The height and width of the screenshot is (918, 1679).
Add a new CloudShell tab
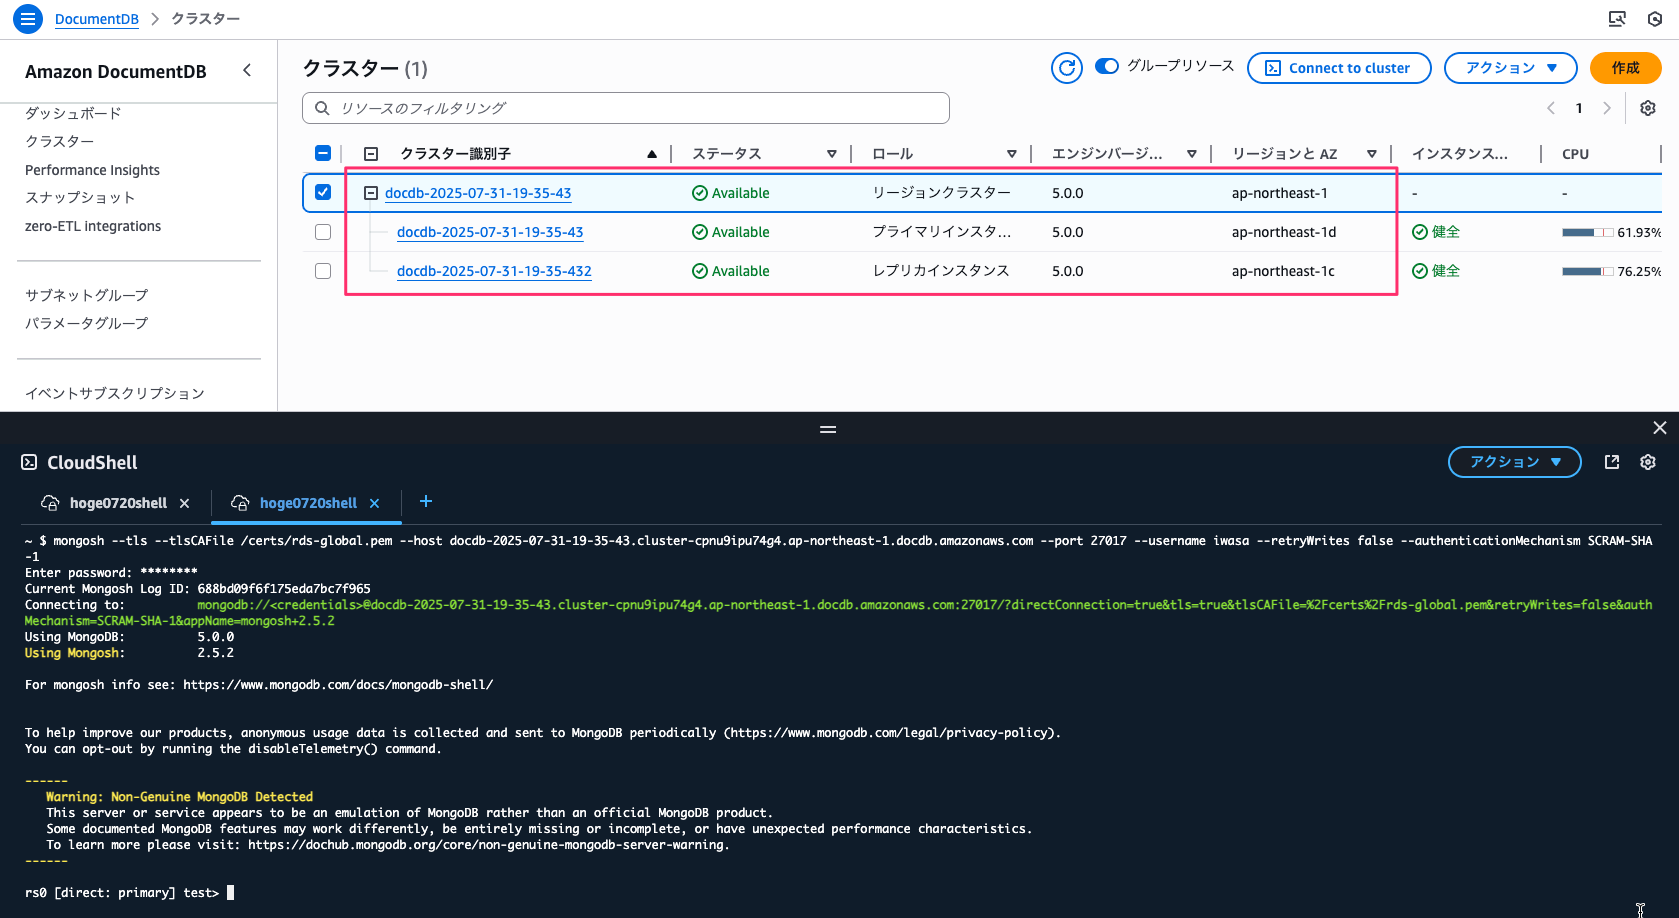pyautogui.click(x=426, y=501)
